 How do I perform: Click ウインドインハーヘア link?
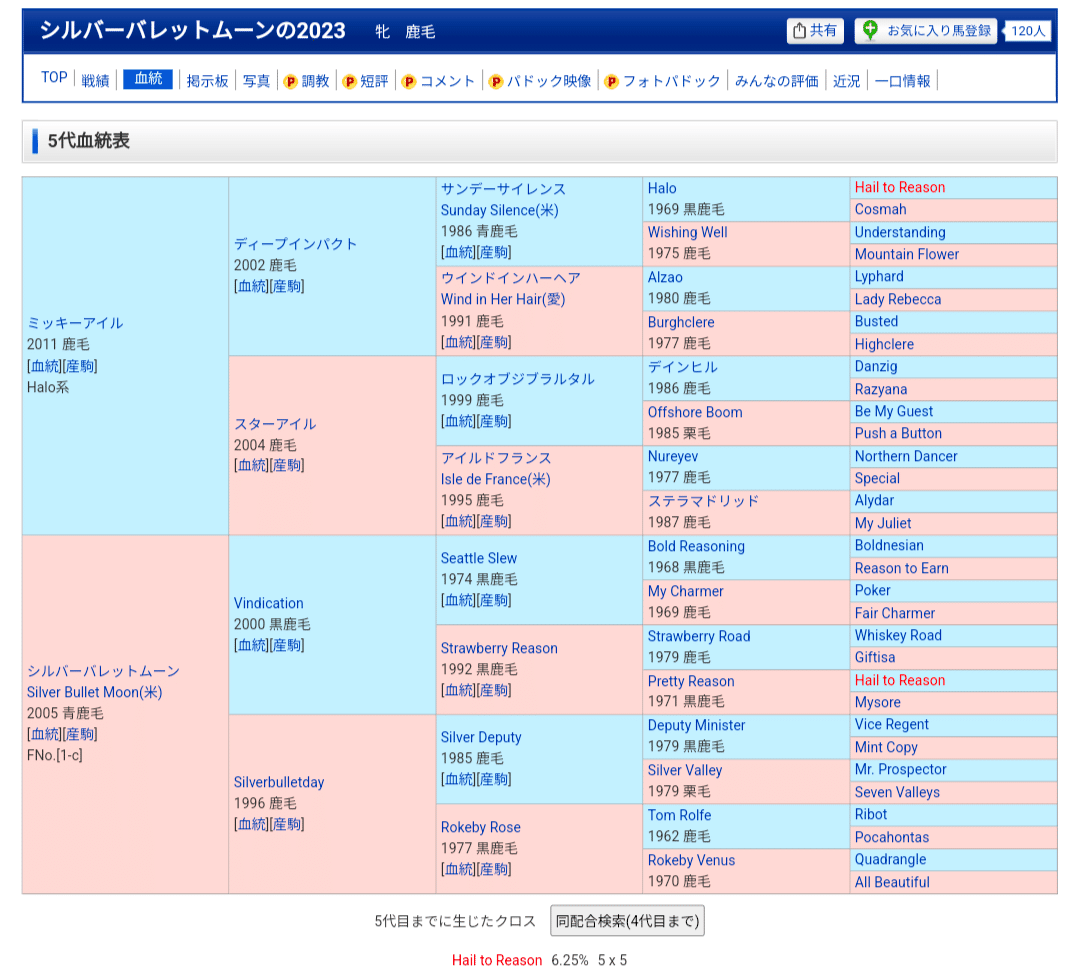click(x=510, y=278)
